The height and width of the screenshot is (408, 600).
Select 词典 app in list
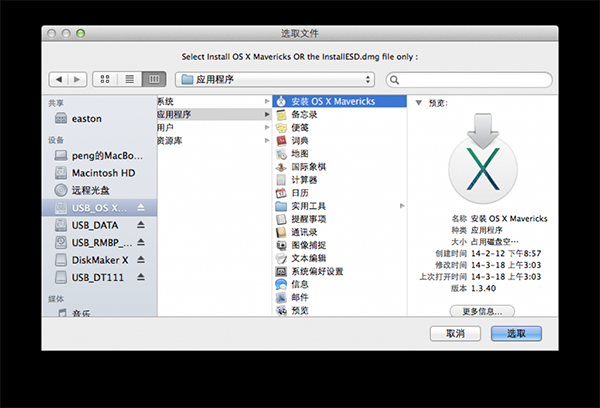(x=339, y=140)
